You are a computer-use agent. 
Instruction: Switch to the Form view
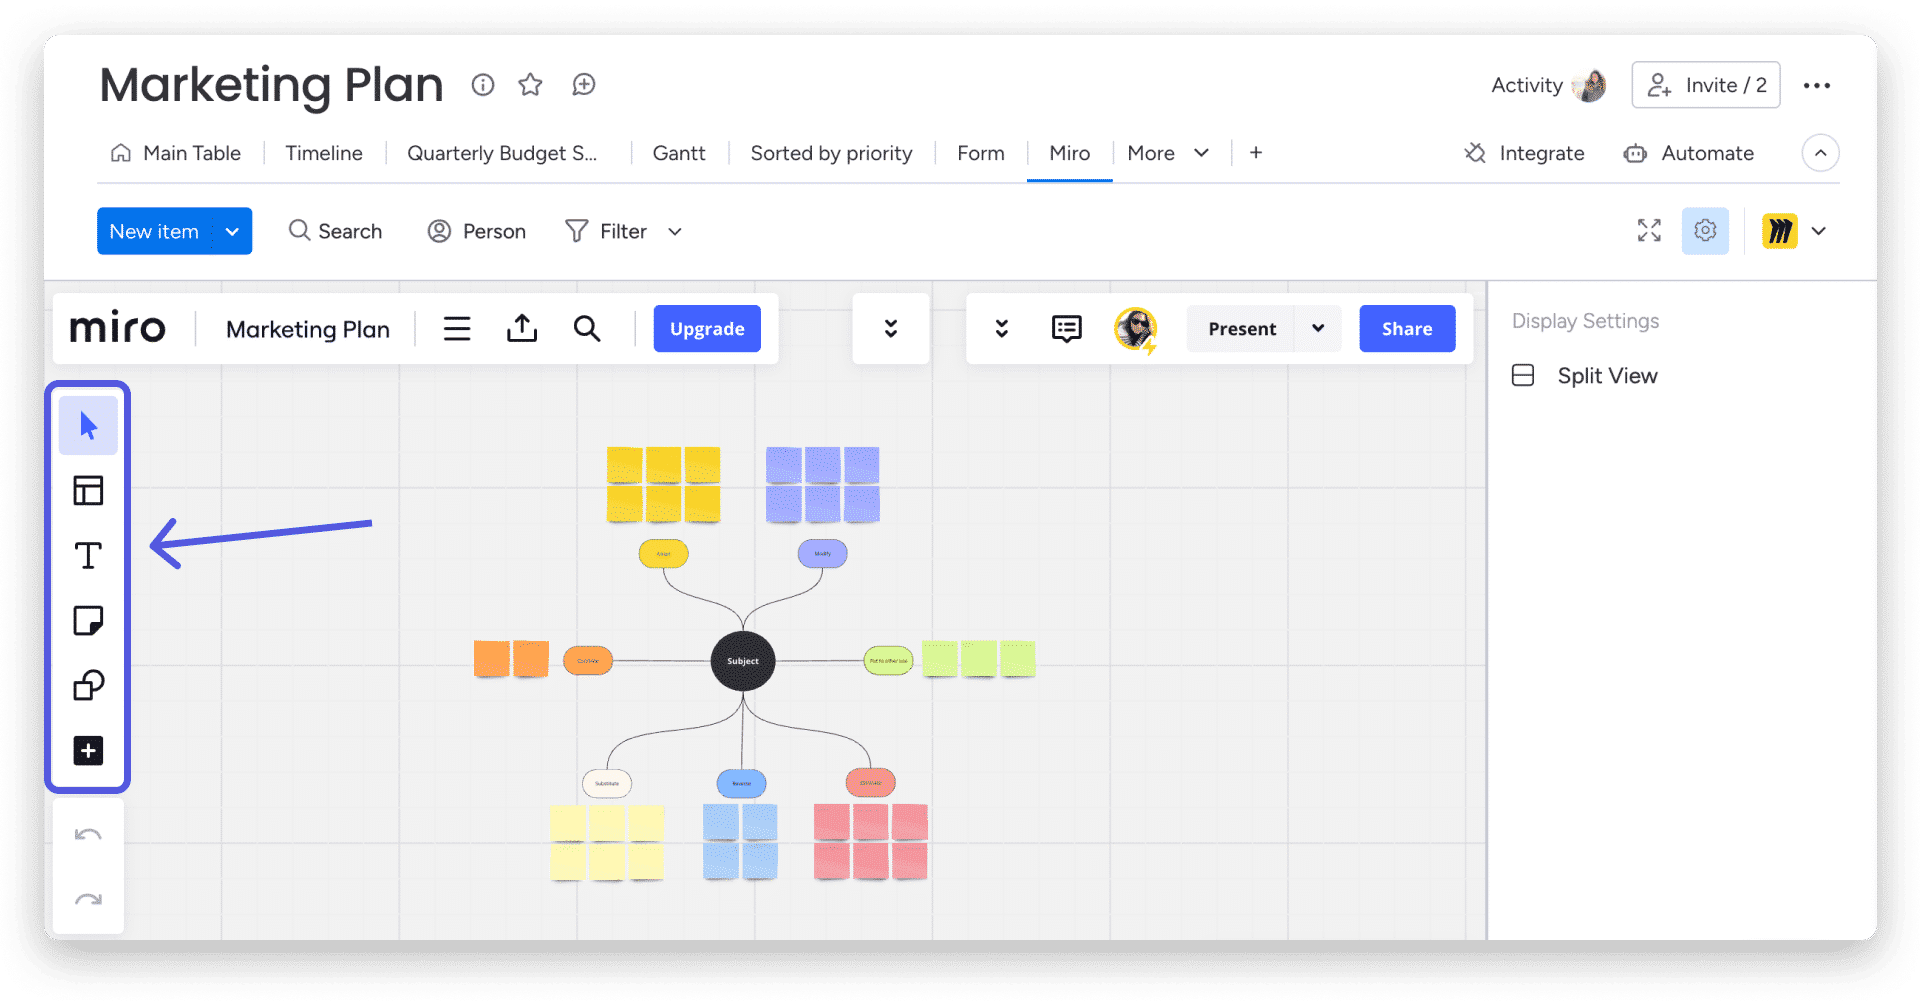(981, 153)
